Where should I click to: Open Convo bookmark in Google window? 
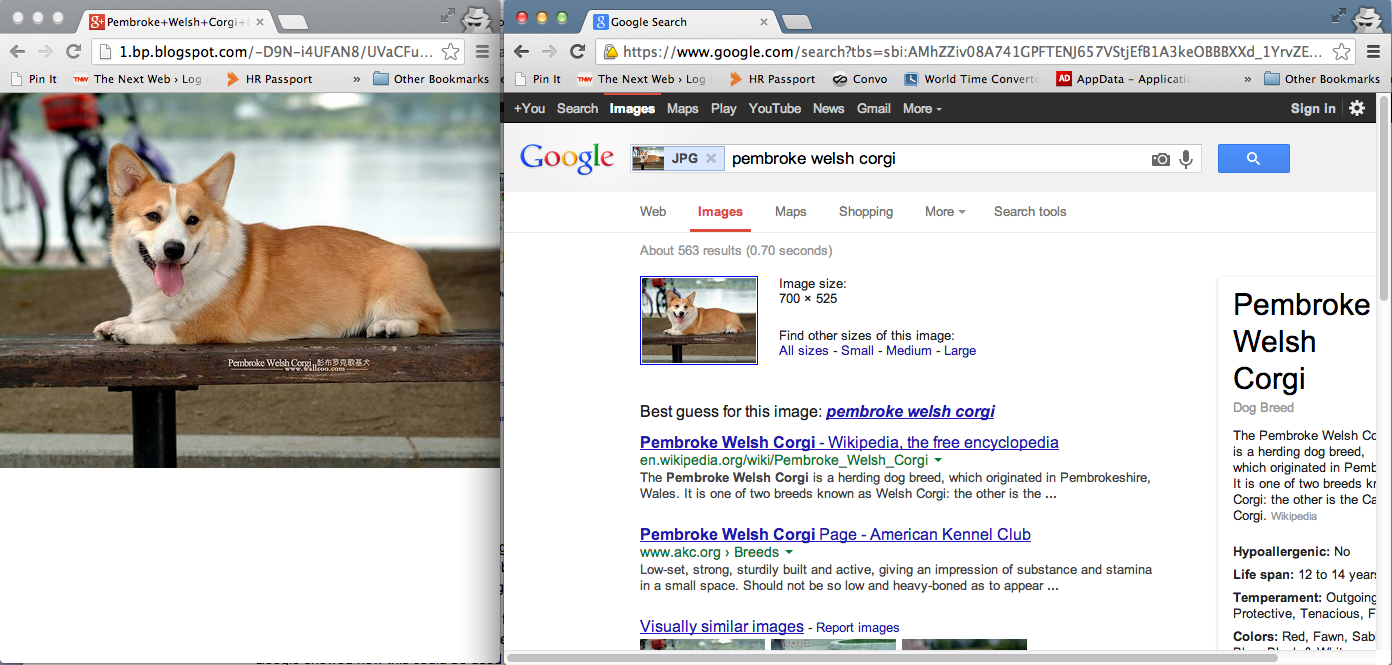point(859,79)
